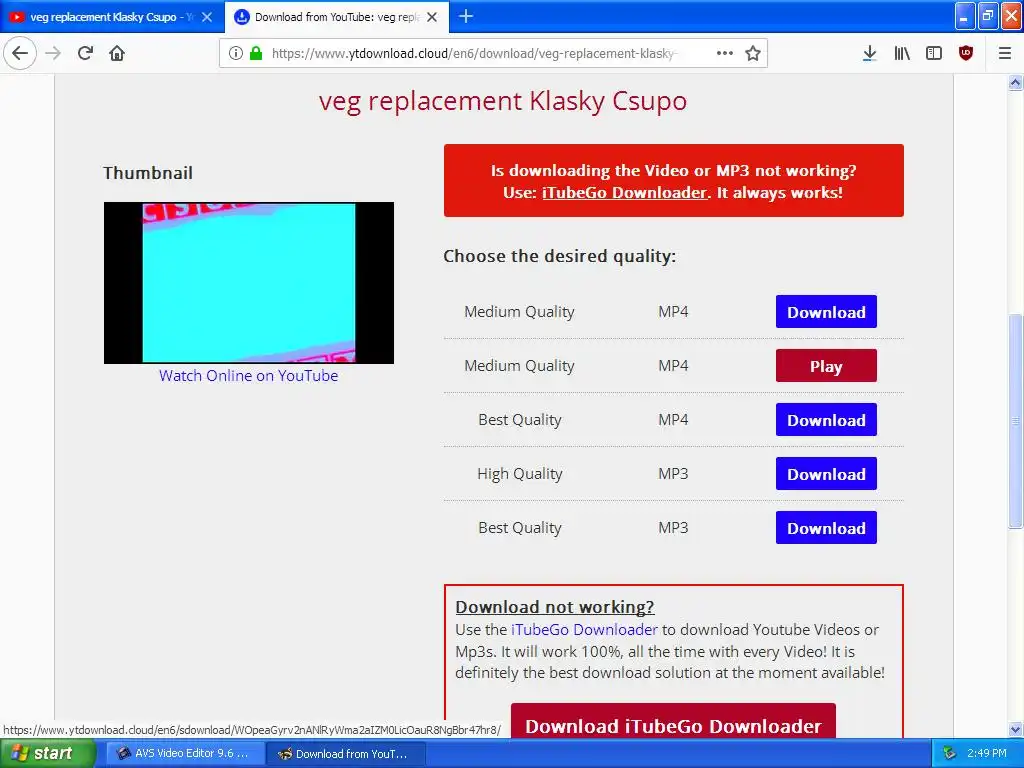
Task: Click the vertical scrollbar thumb
Action: (x=1015, y=421)
